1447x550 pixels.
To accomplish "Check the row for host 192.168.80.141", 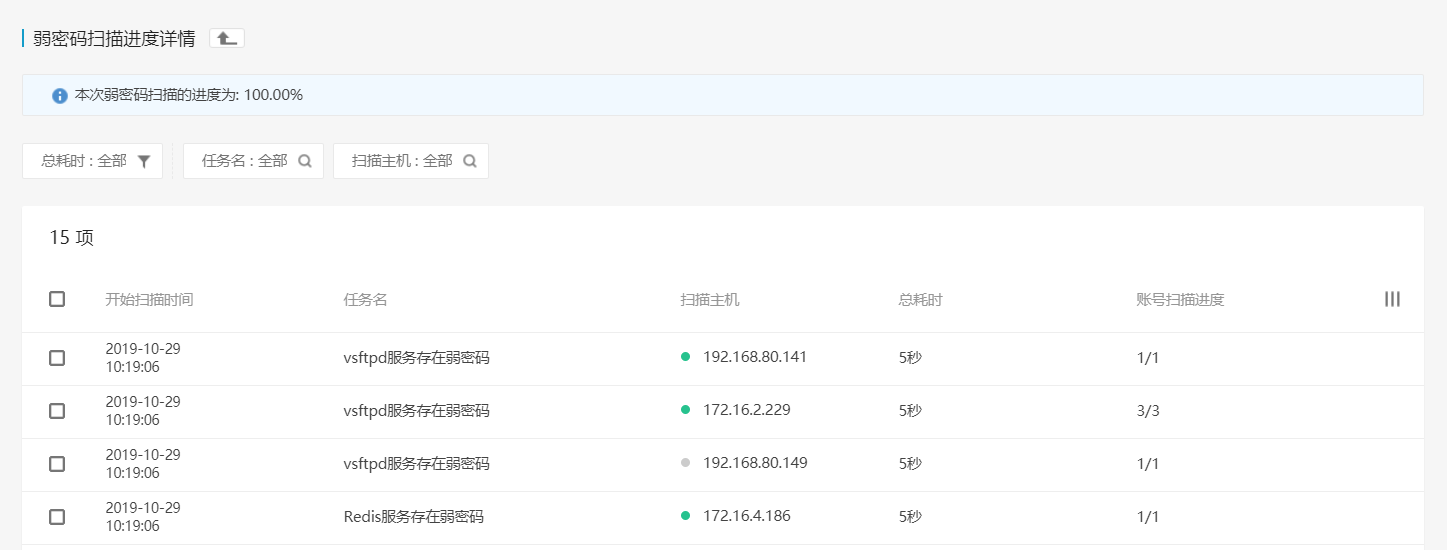I will 57,358.
